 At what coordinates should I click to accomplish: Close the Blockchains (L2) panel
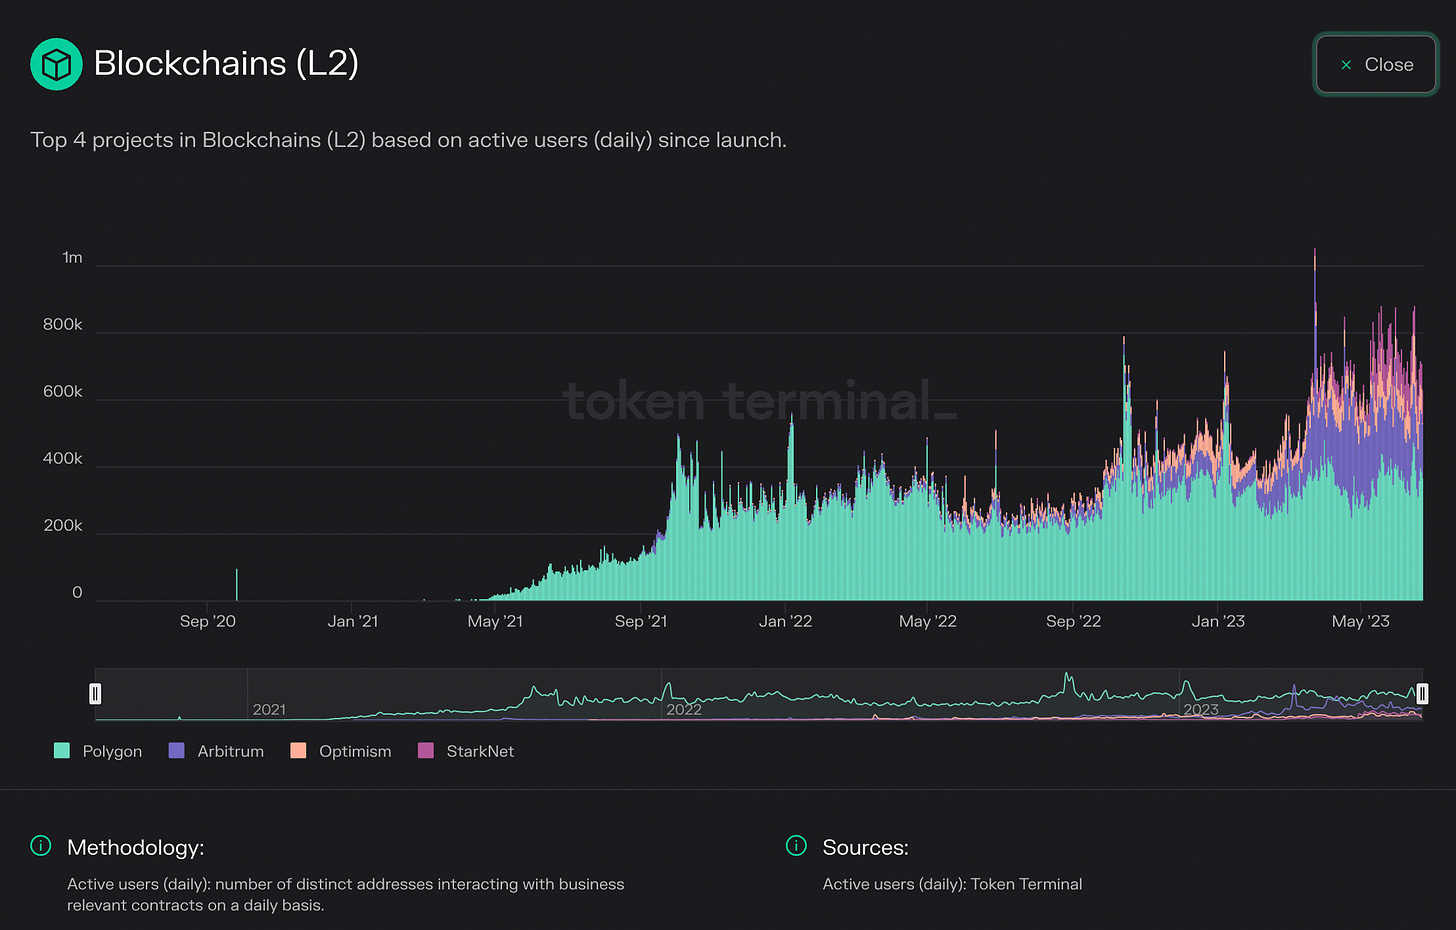1376,65
